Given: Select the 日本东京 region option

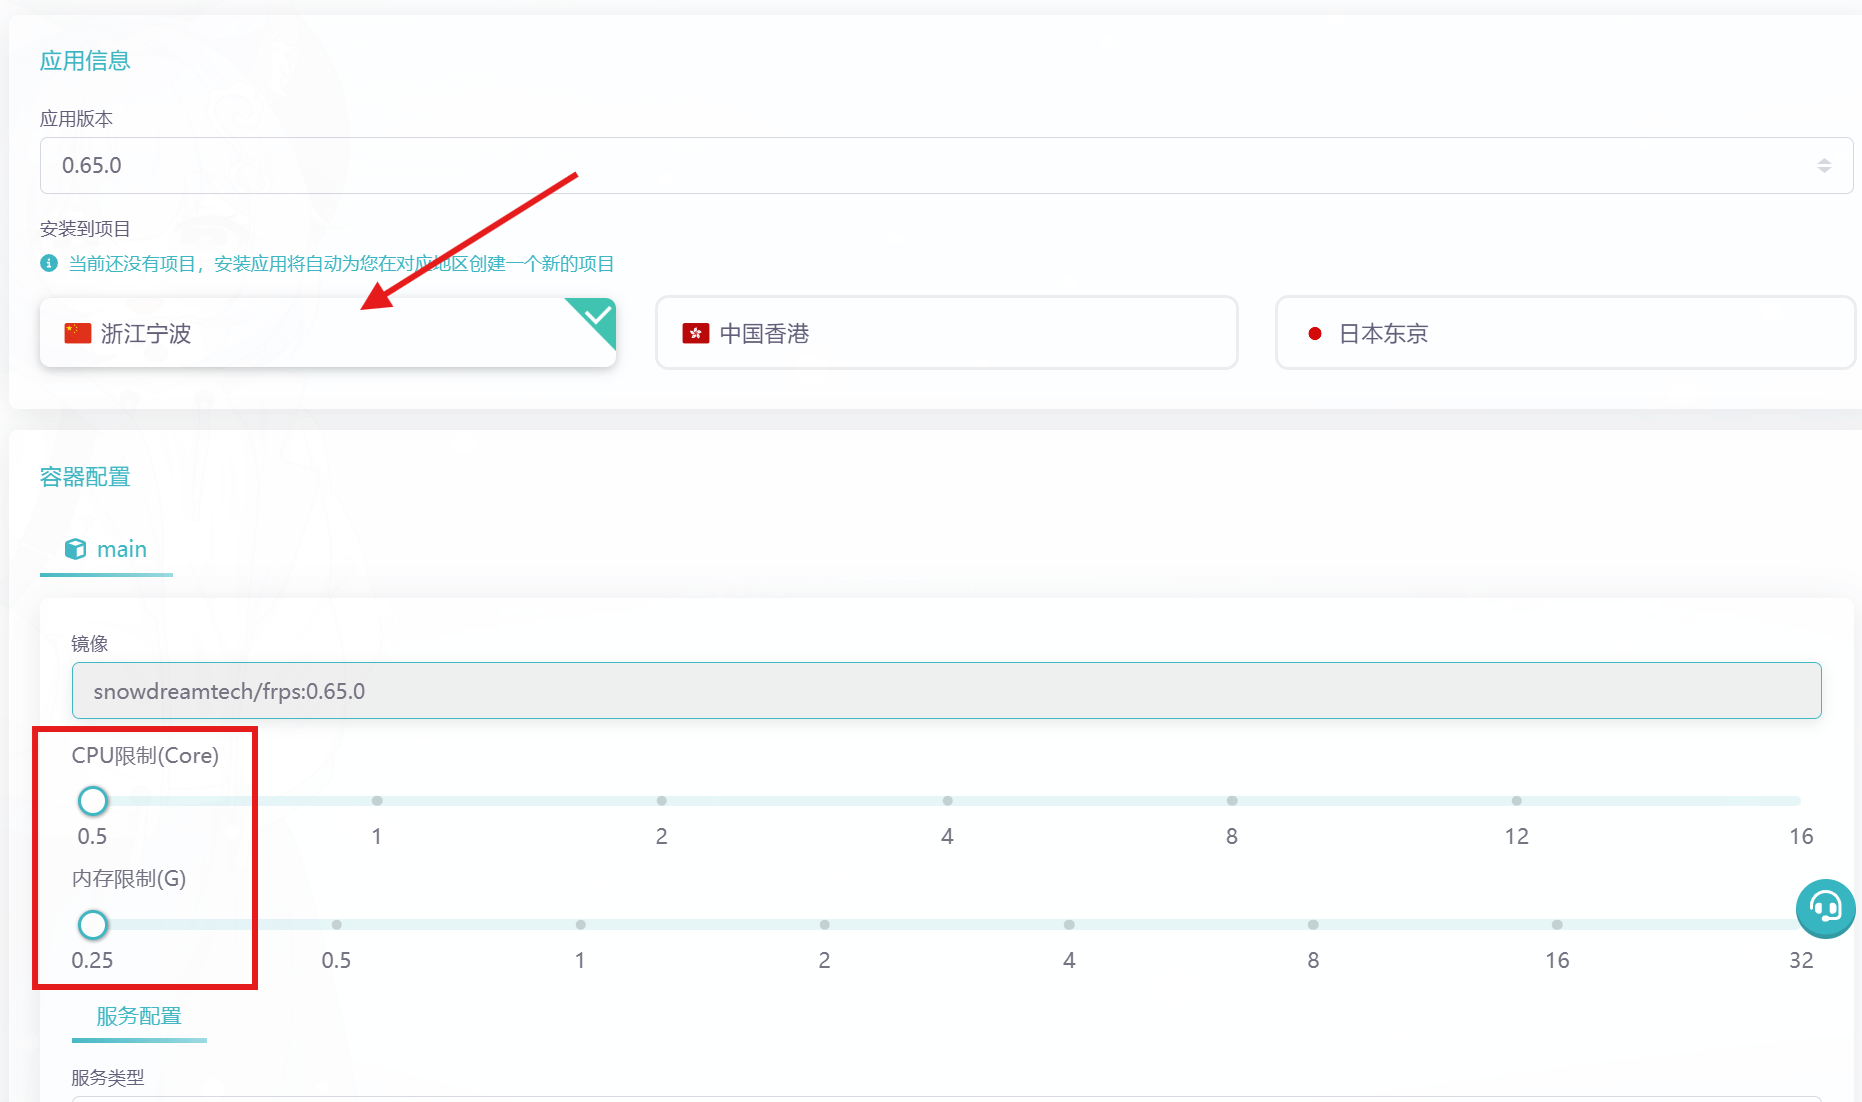Looking at the screenshot, I should click(x=1564, y=333).
